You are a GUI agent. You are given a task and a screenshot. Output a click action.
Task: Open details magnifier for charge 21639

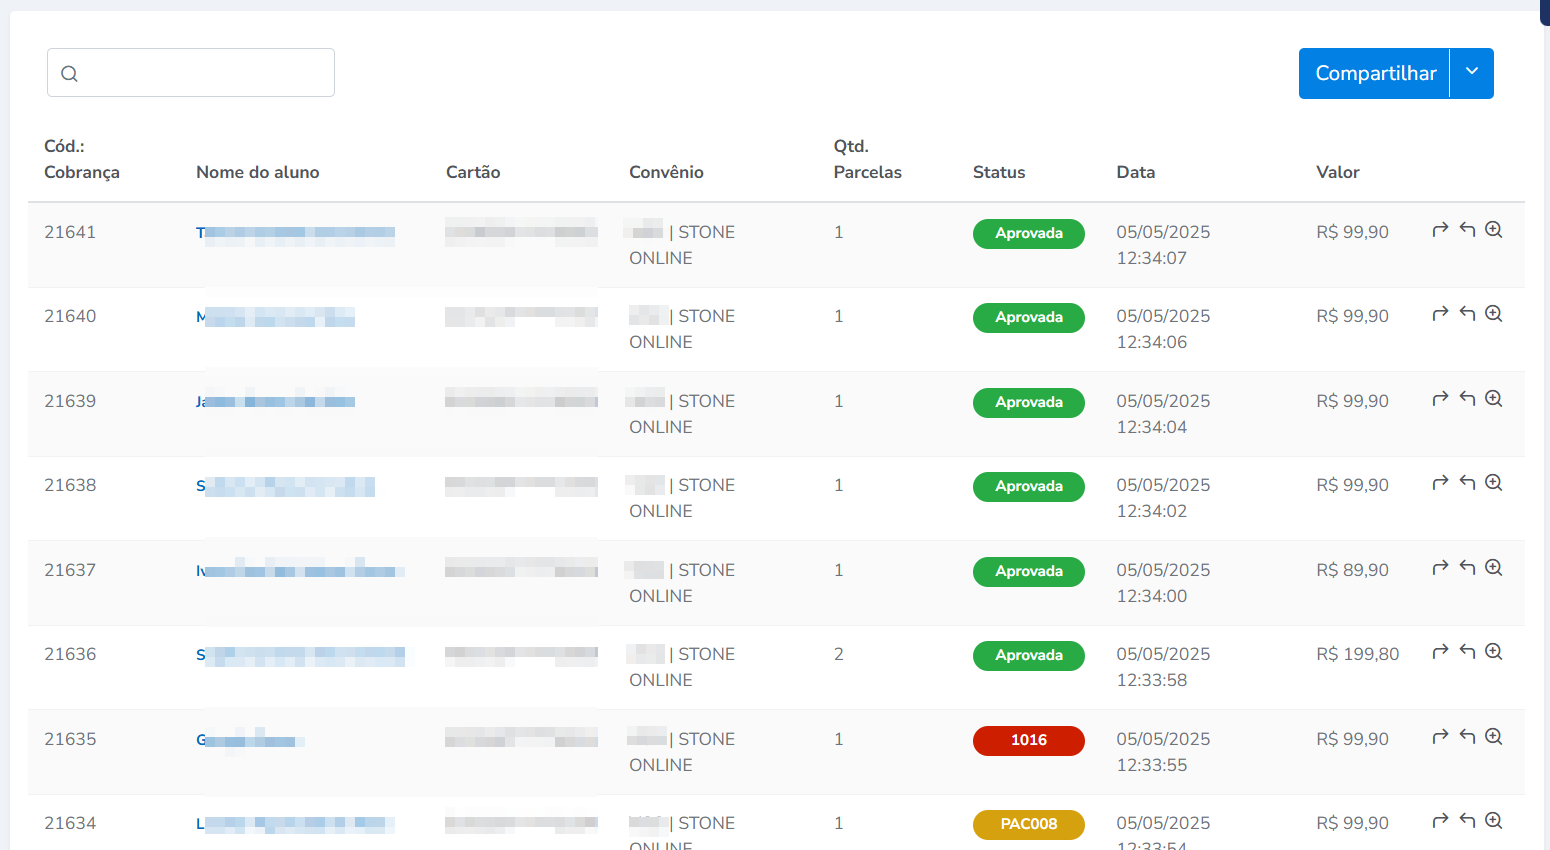(1493, 399)
